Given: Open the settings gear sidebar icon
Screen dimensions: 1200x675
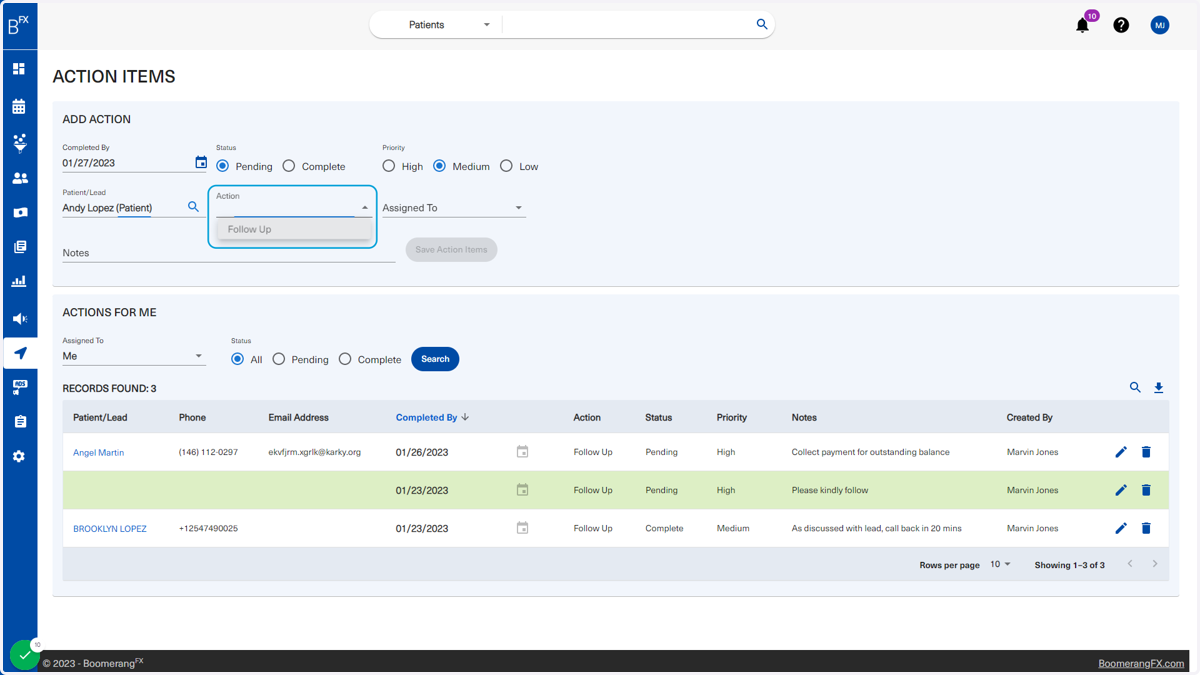Looking at the screenshot, I should pyautogui.click(x=19, y=456).
